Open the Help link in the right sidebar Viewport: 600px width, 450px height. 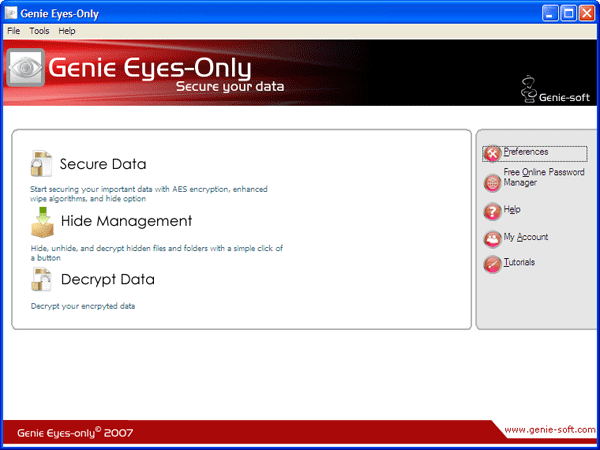(512, 209)
